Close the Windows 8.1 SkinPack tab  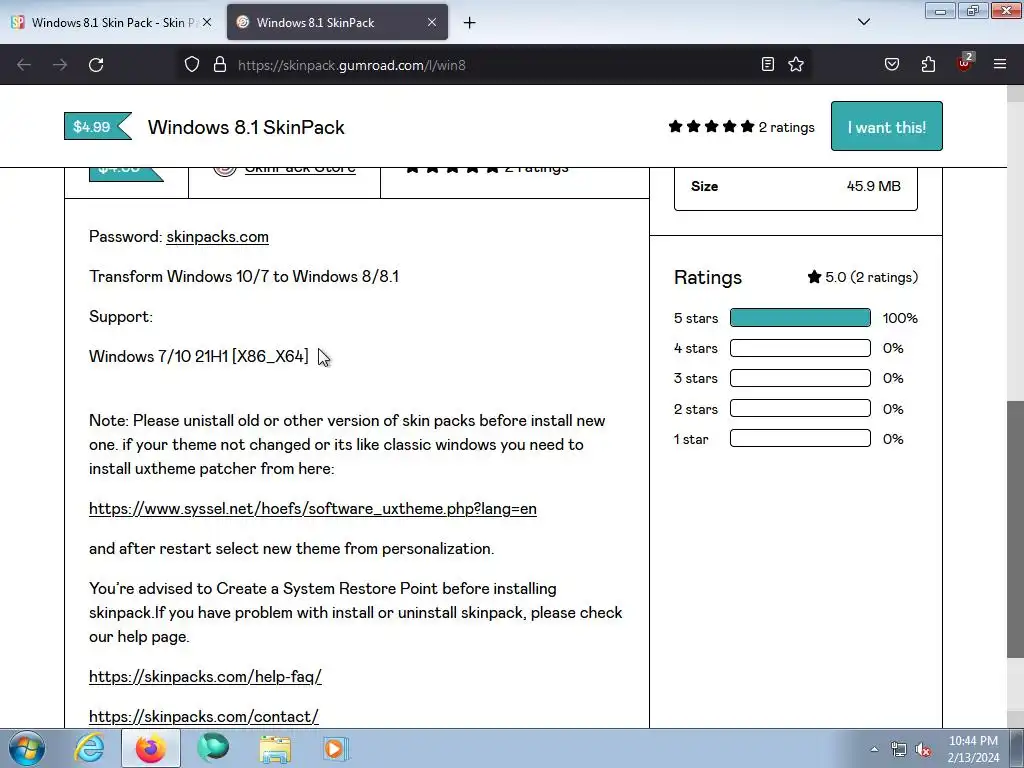432,22
